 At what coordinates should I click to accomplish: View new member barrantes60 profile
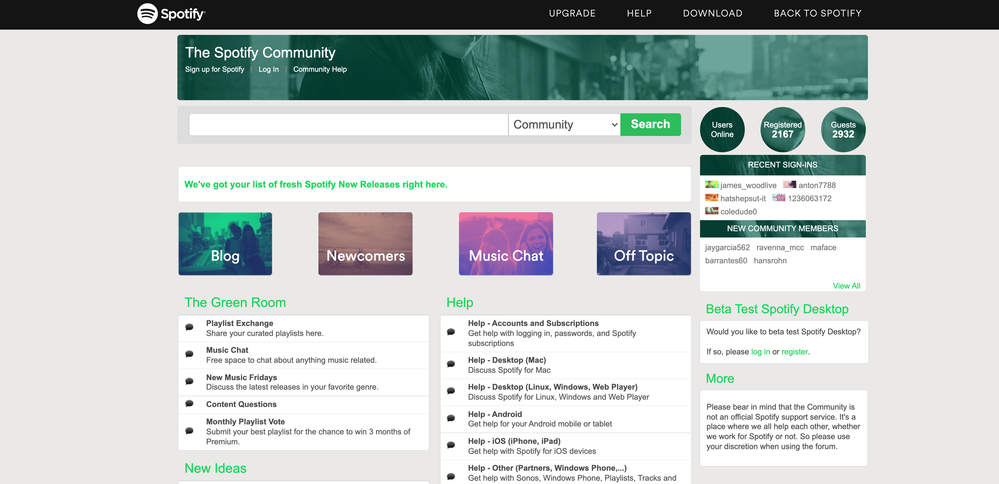(x=726, y=261)
